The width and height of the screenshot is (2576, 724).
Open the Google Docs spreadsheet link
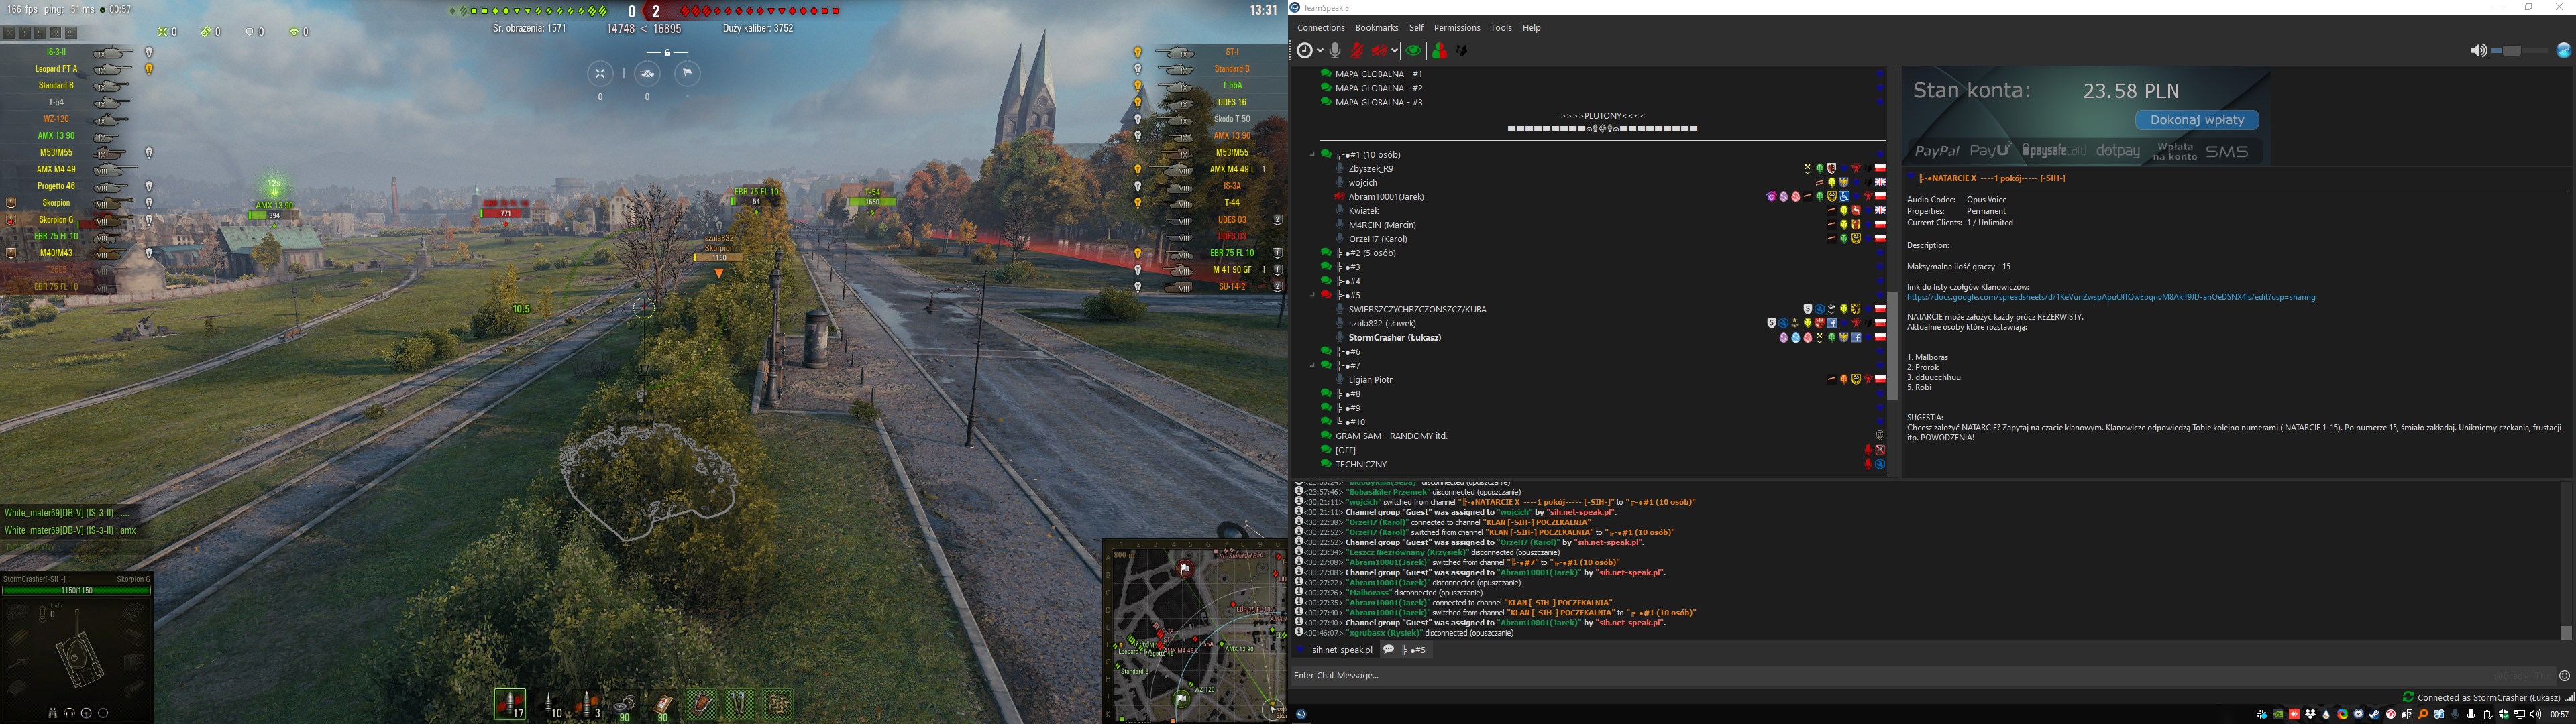[x=2110, y=297]
